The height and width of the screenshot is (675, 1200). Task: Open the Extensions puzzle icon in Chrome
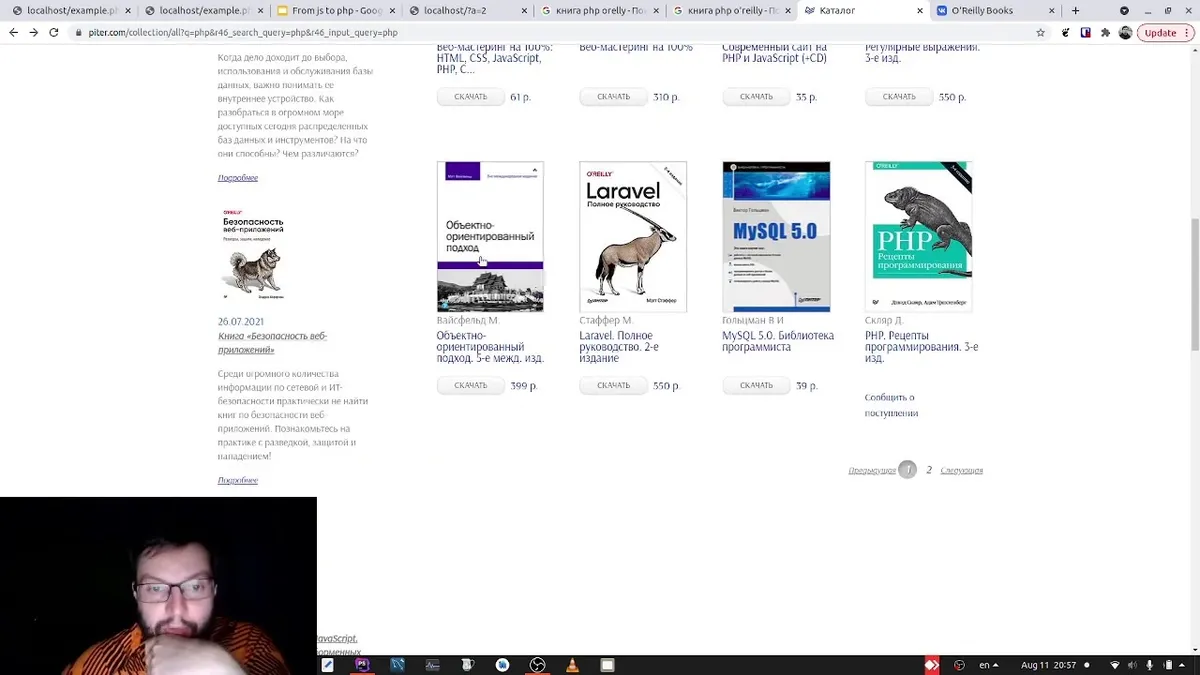(1105, 32)
